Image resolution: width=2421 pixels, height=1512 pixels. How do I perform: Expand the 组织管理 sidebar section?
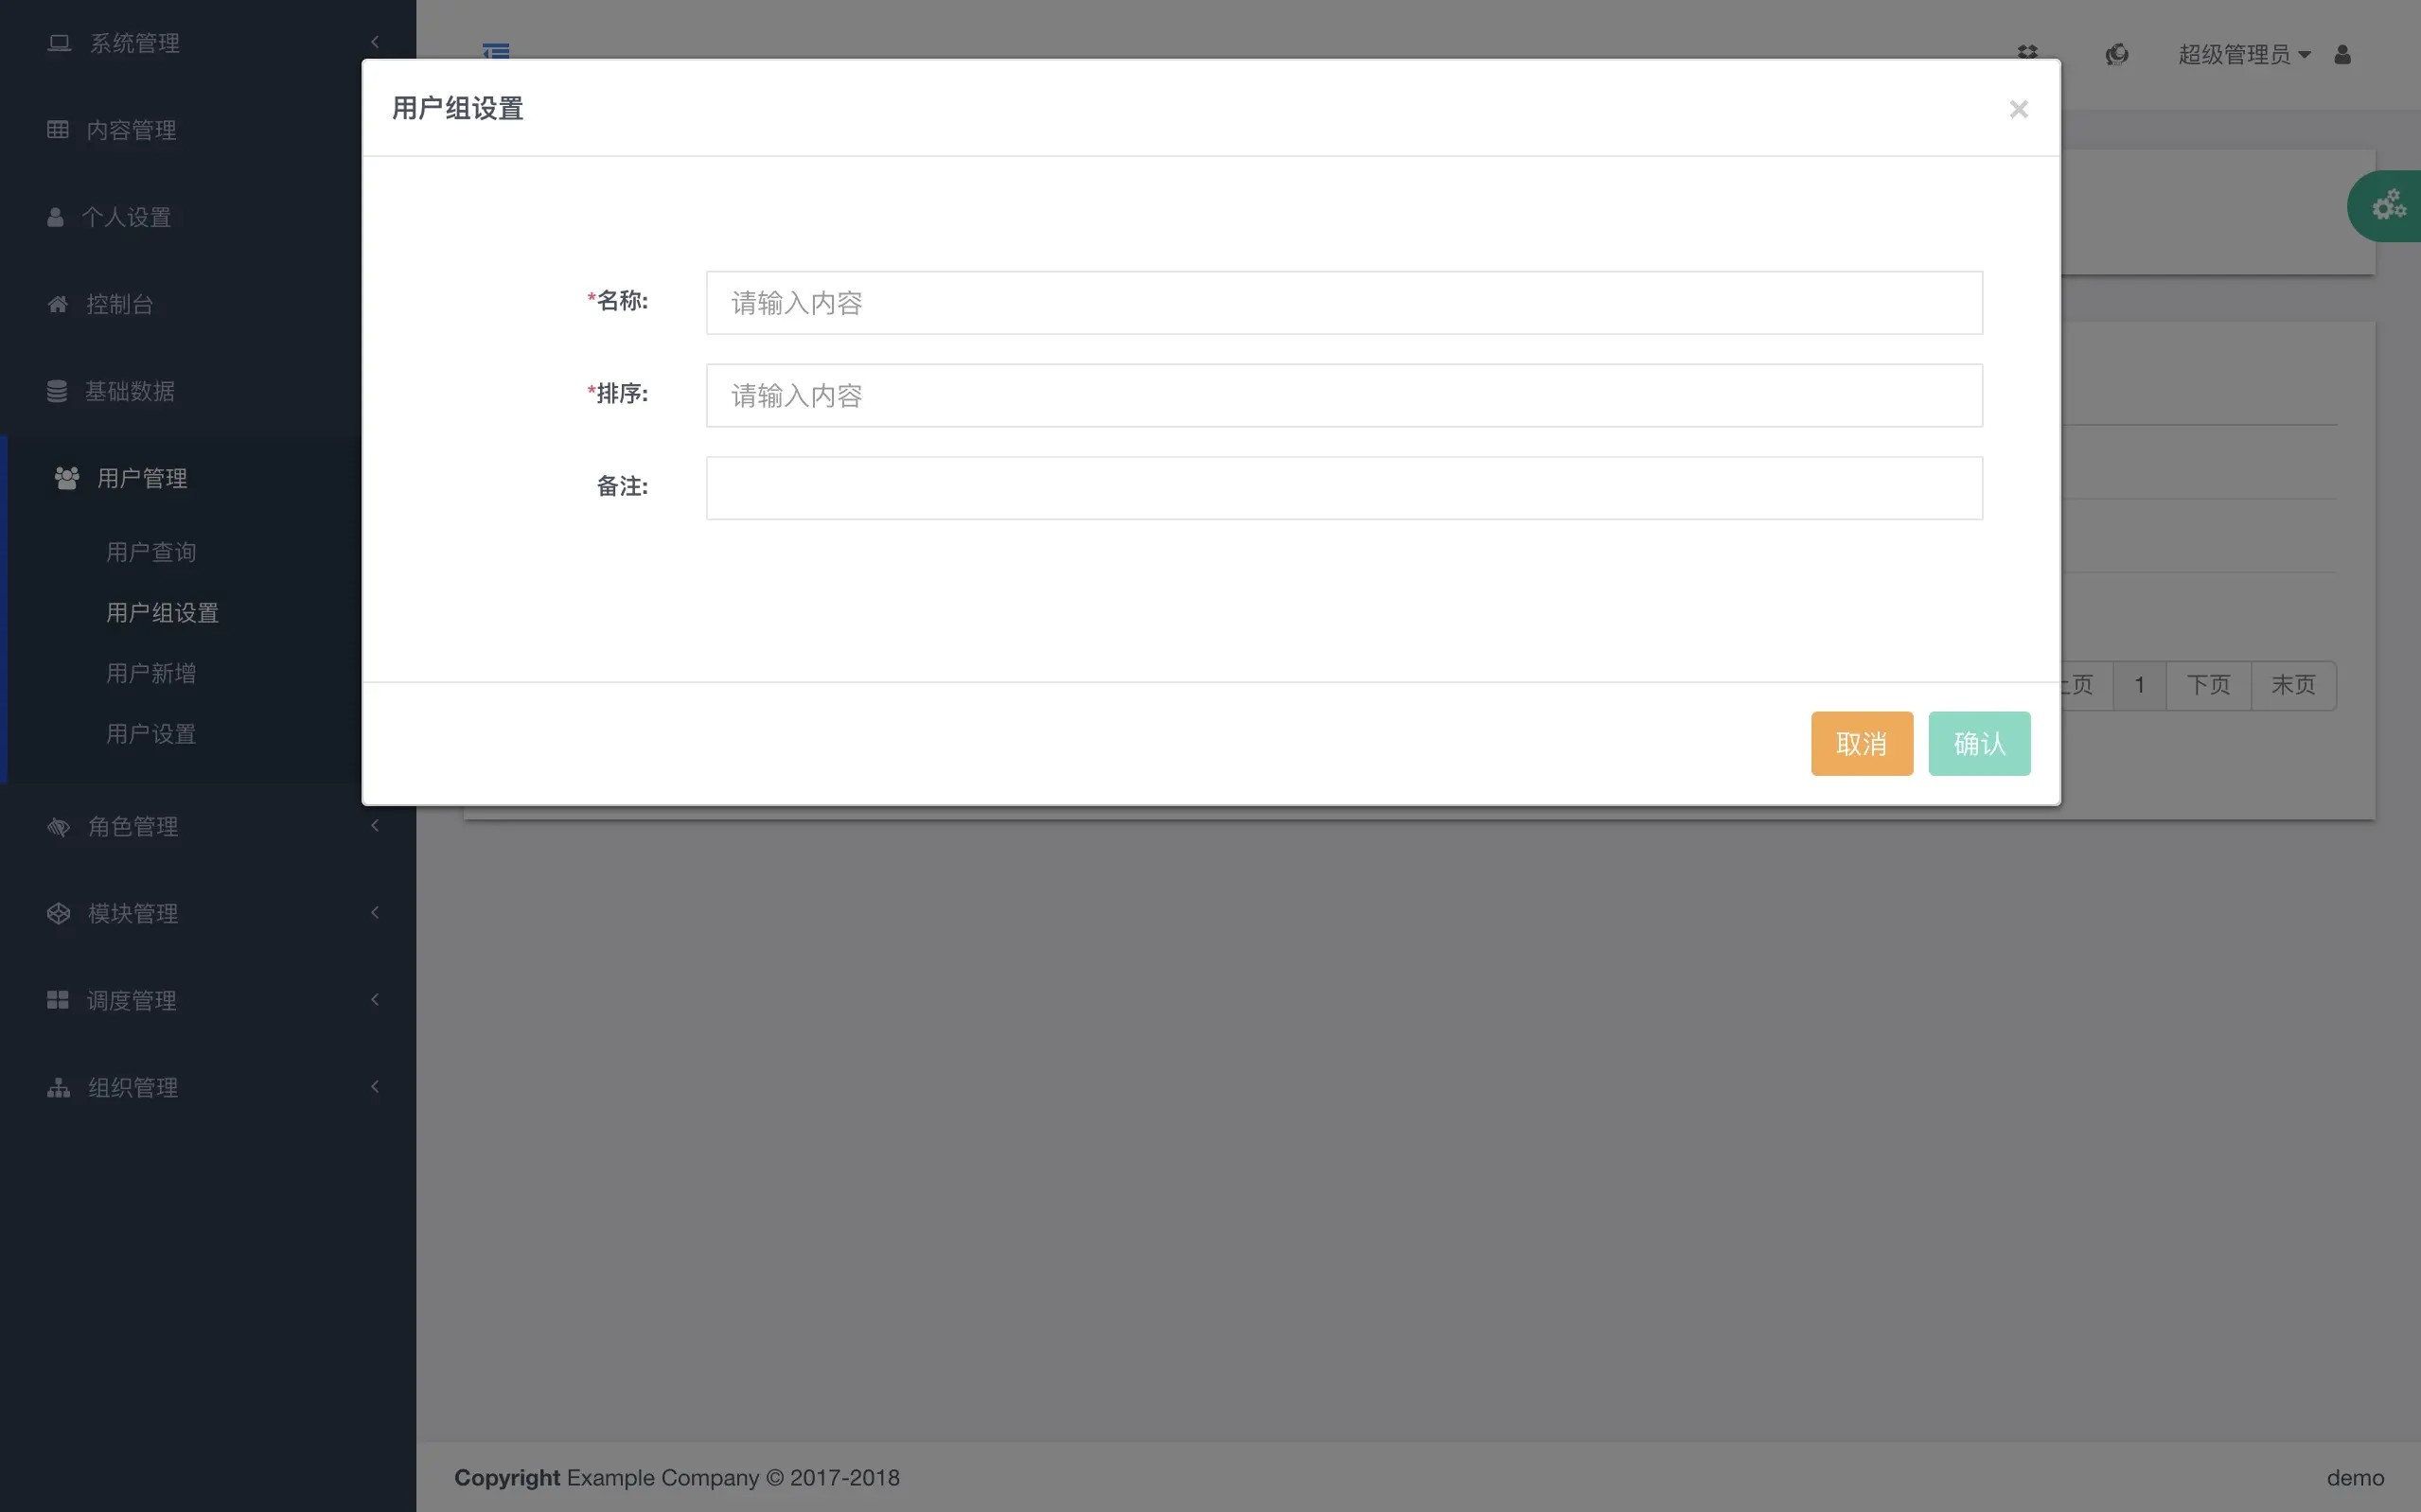pos(132,1087)
